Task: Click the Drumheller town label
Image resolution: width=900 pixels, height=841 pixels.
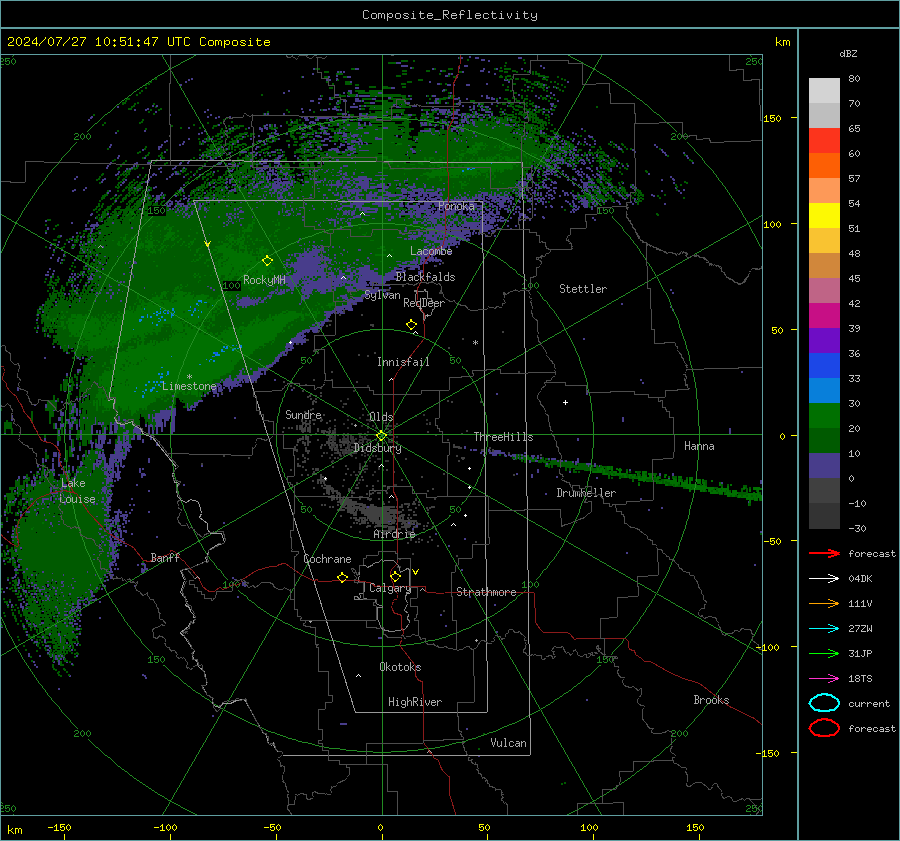Action: [586, 493]
